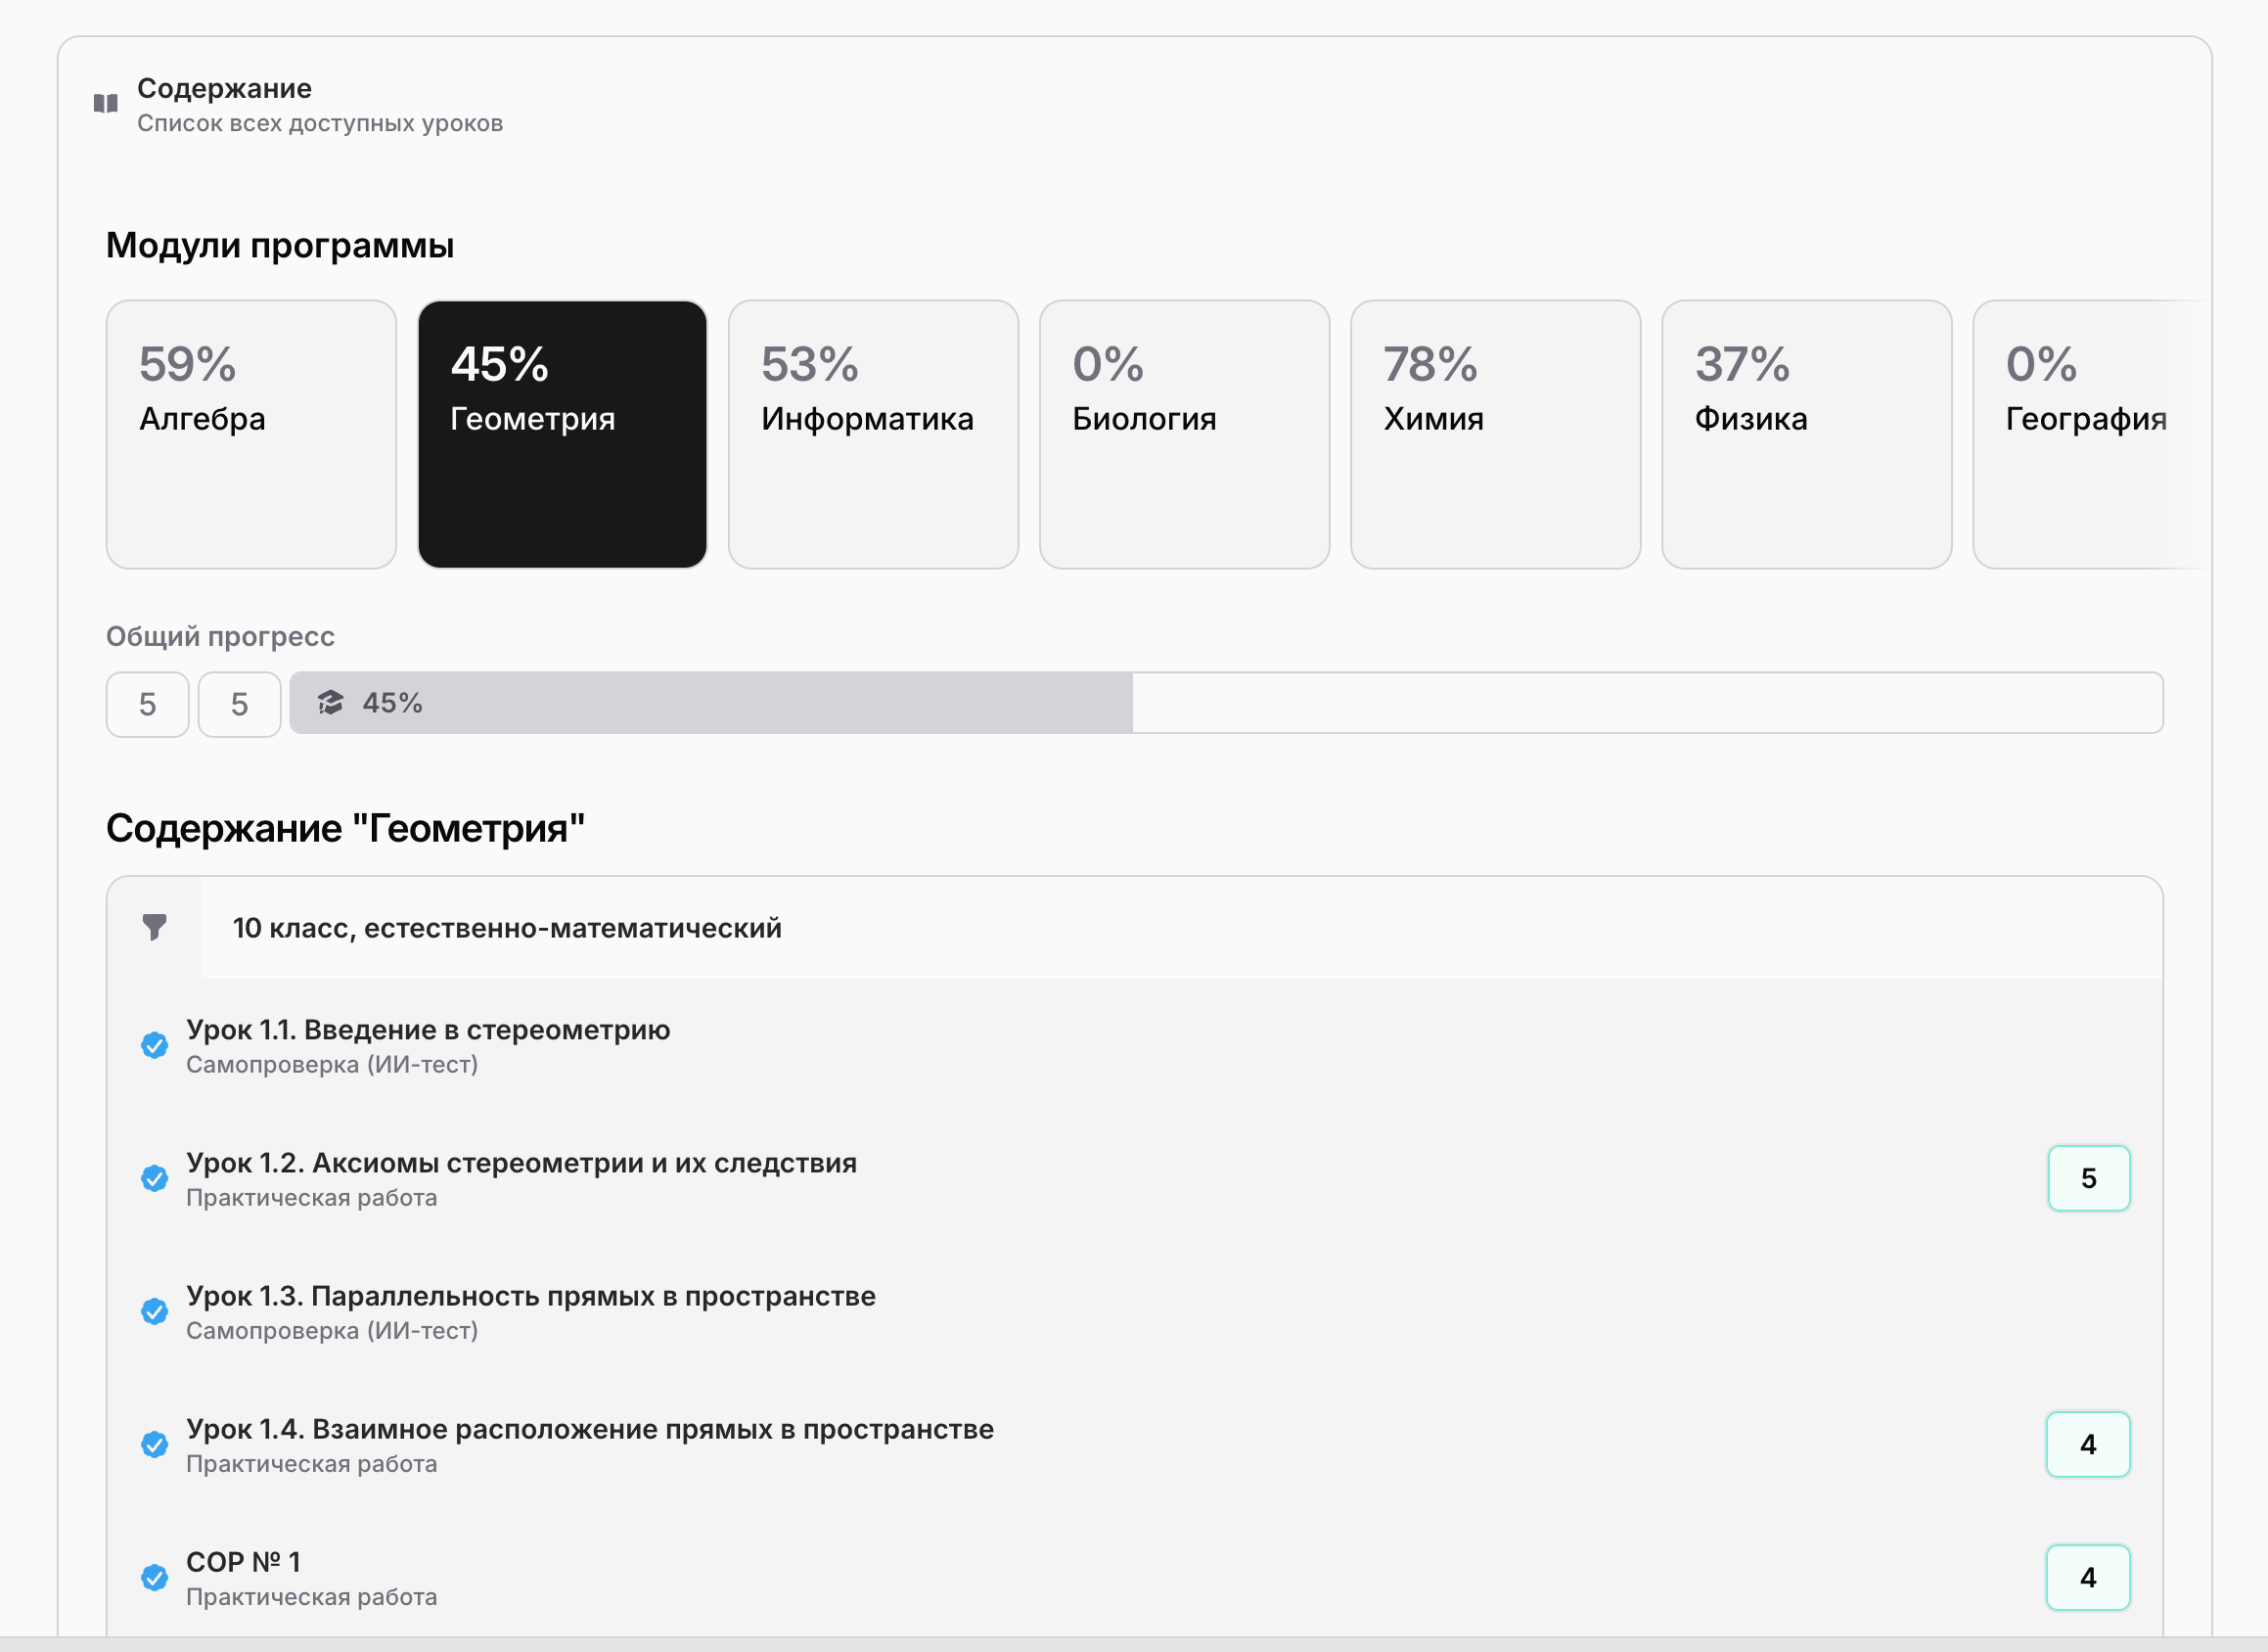Screen dimensions: 2268x1652
Task: Click the 45% overall progress bar
Action: (x=1225, y=703)
